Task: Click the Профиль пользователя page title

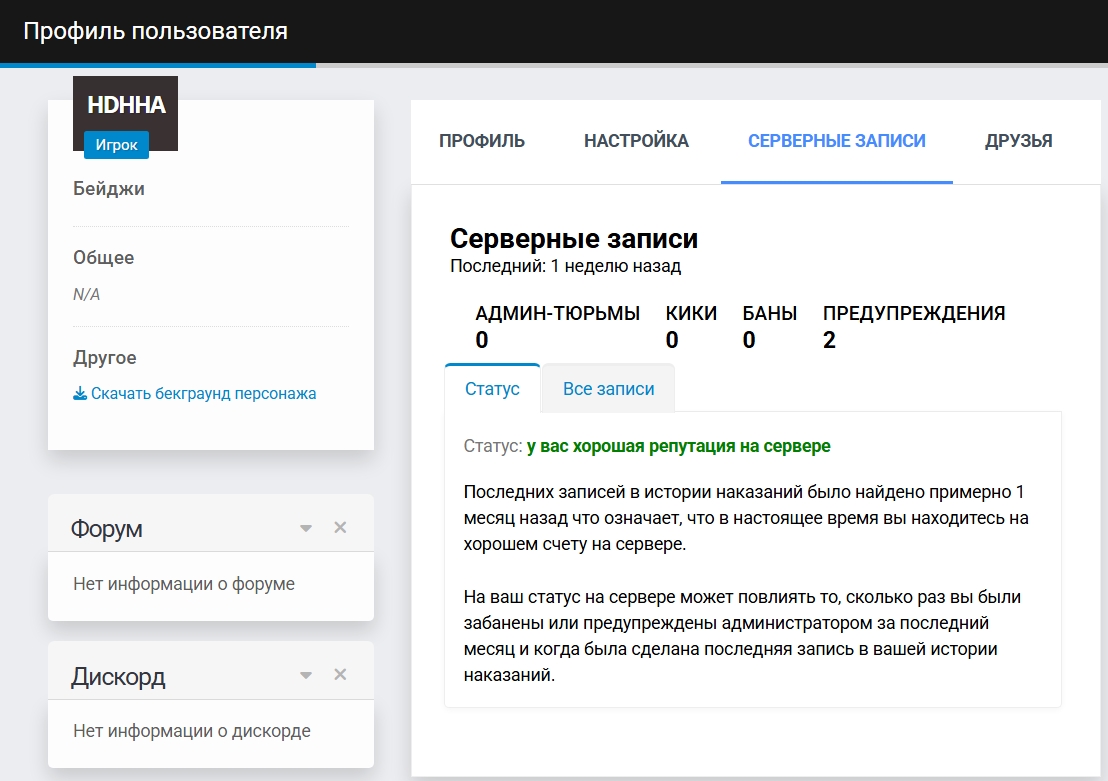Action: (155, 31)
